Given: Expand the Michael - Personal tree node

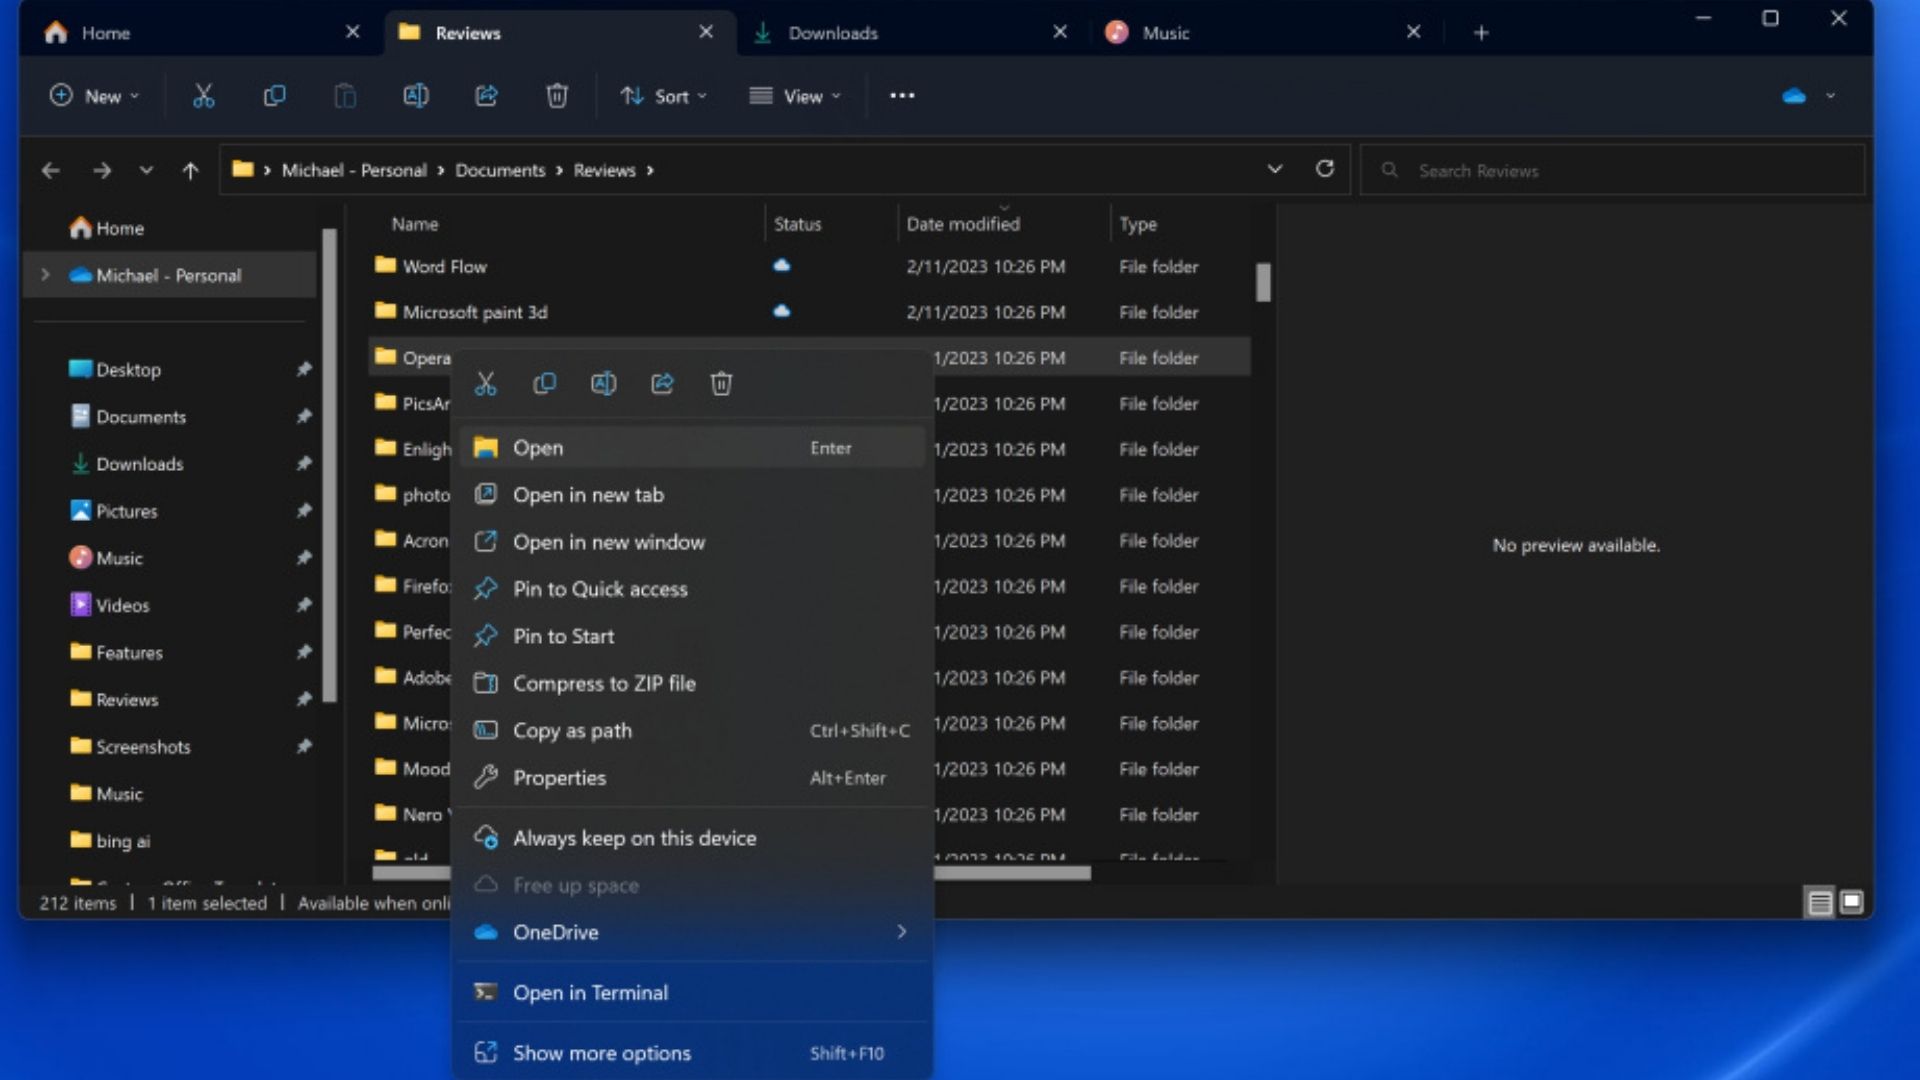Looking at the screenshot, I should click(x=45, y=275).
